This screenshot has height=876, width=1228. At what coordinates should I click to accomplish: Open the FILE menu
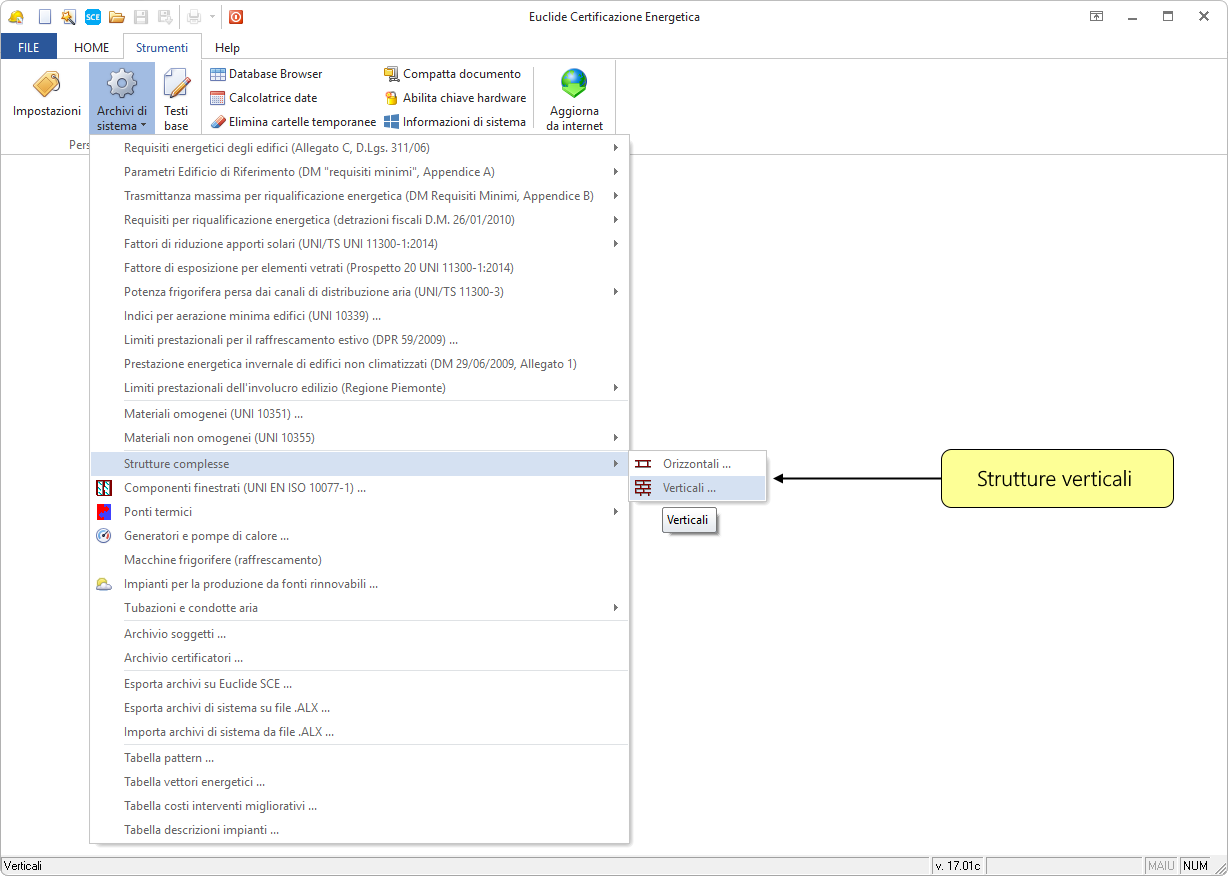pyautogui.click(x=29, y=48)
